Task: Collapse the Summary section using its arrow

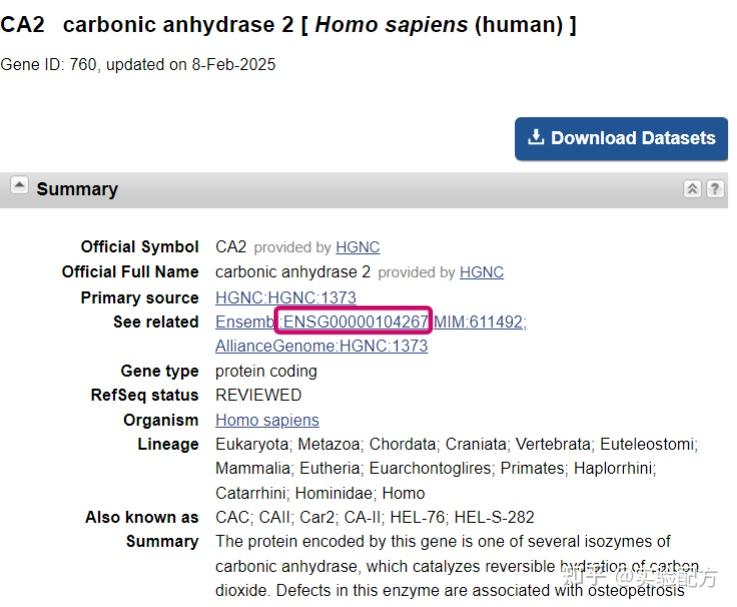Action: 19,185
